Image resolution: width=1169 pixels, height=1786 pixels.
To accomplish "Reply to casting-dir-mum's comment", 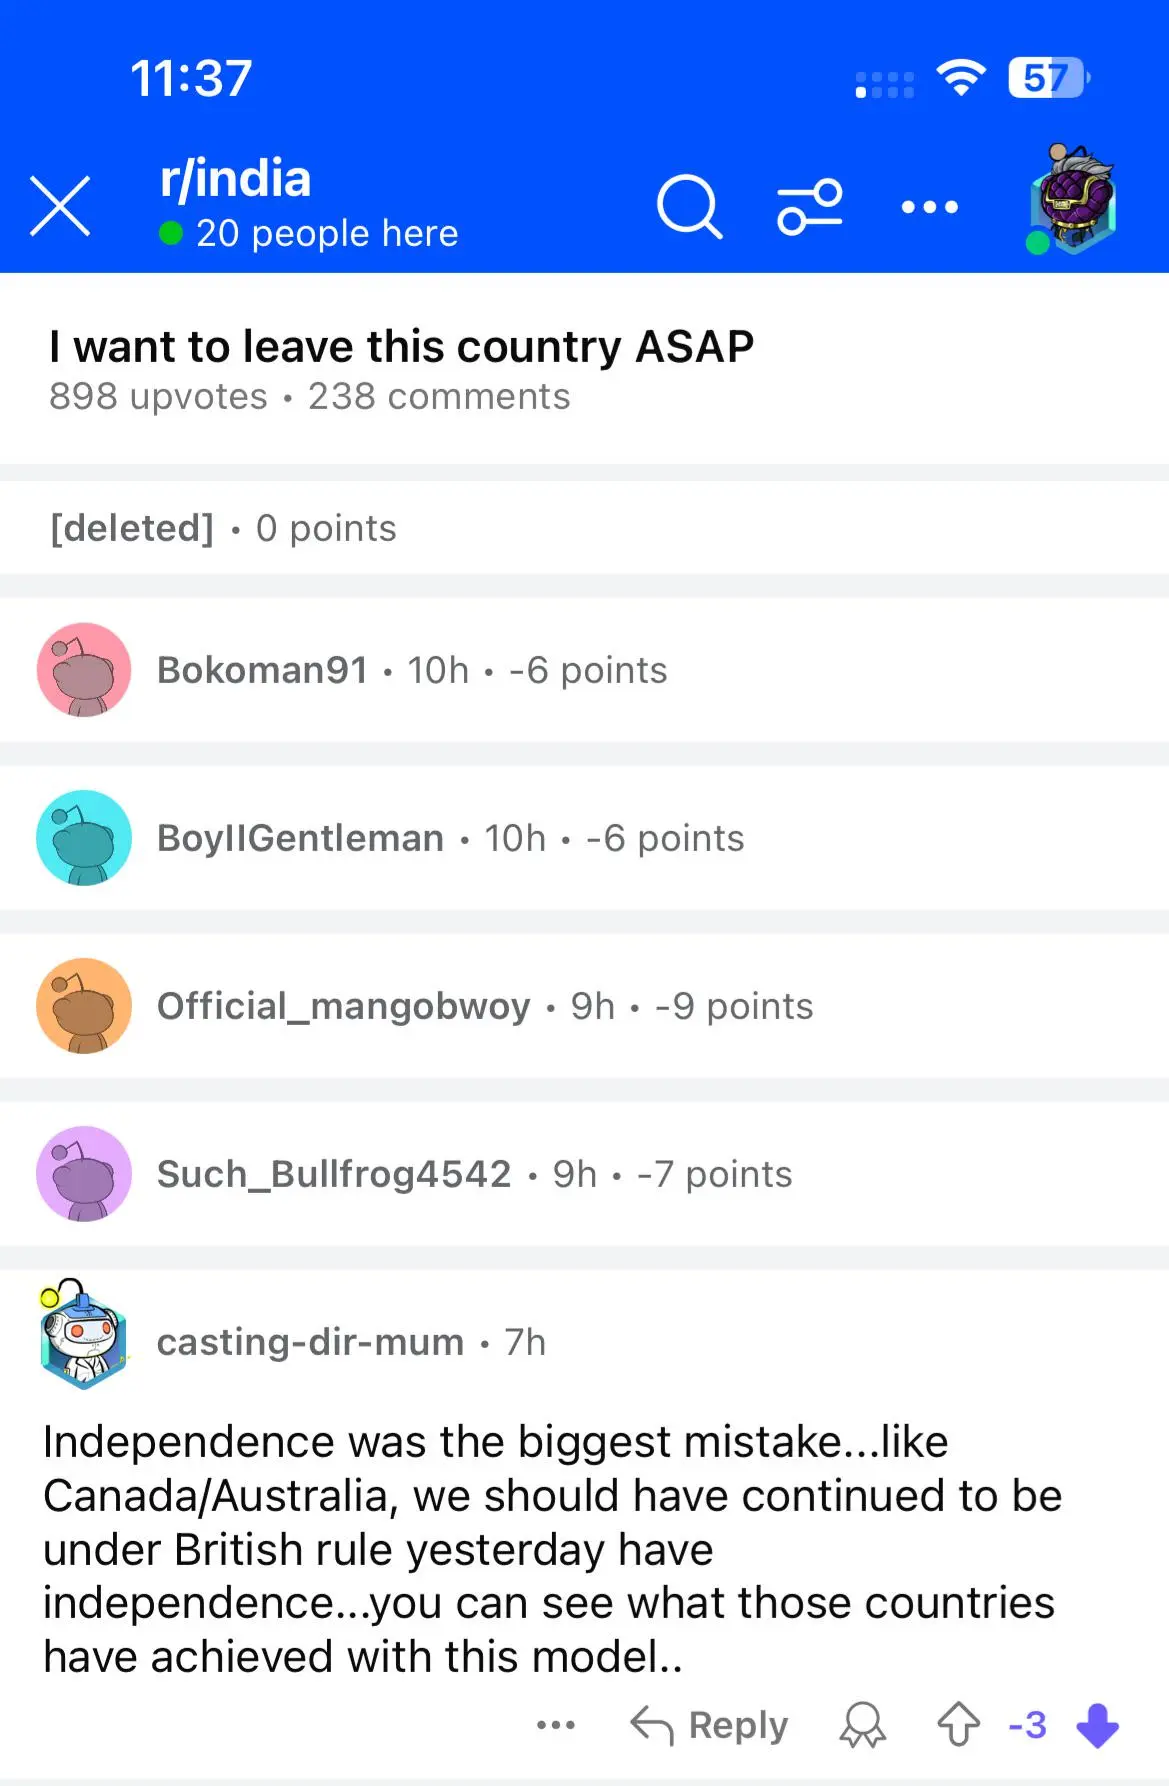I will 710,1724.
